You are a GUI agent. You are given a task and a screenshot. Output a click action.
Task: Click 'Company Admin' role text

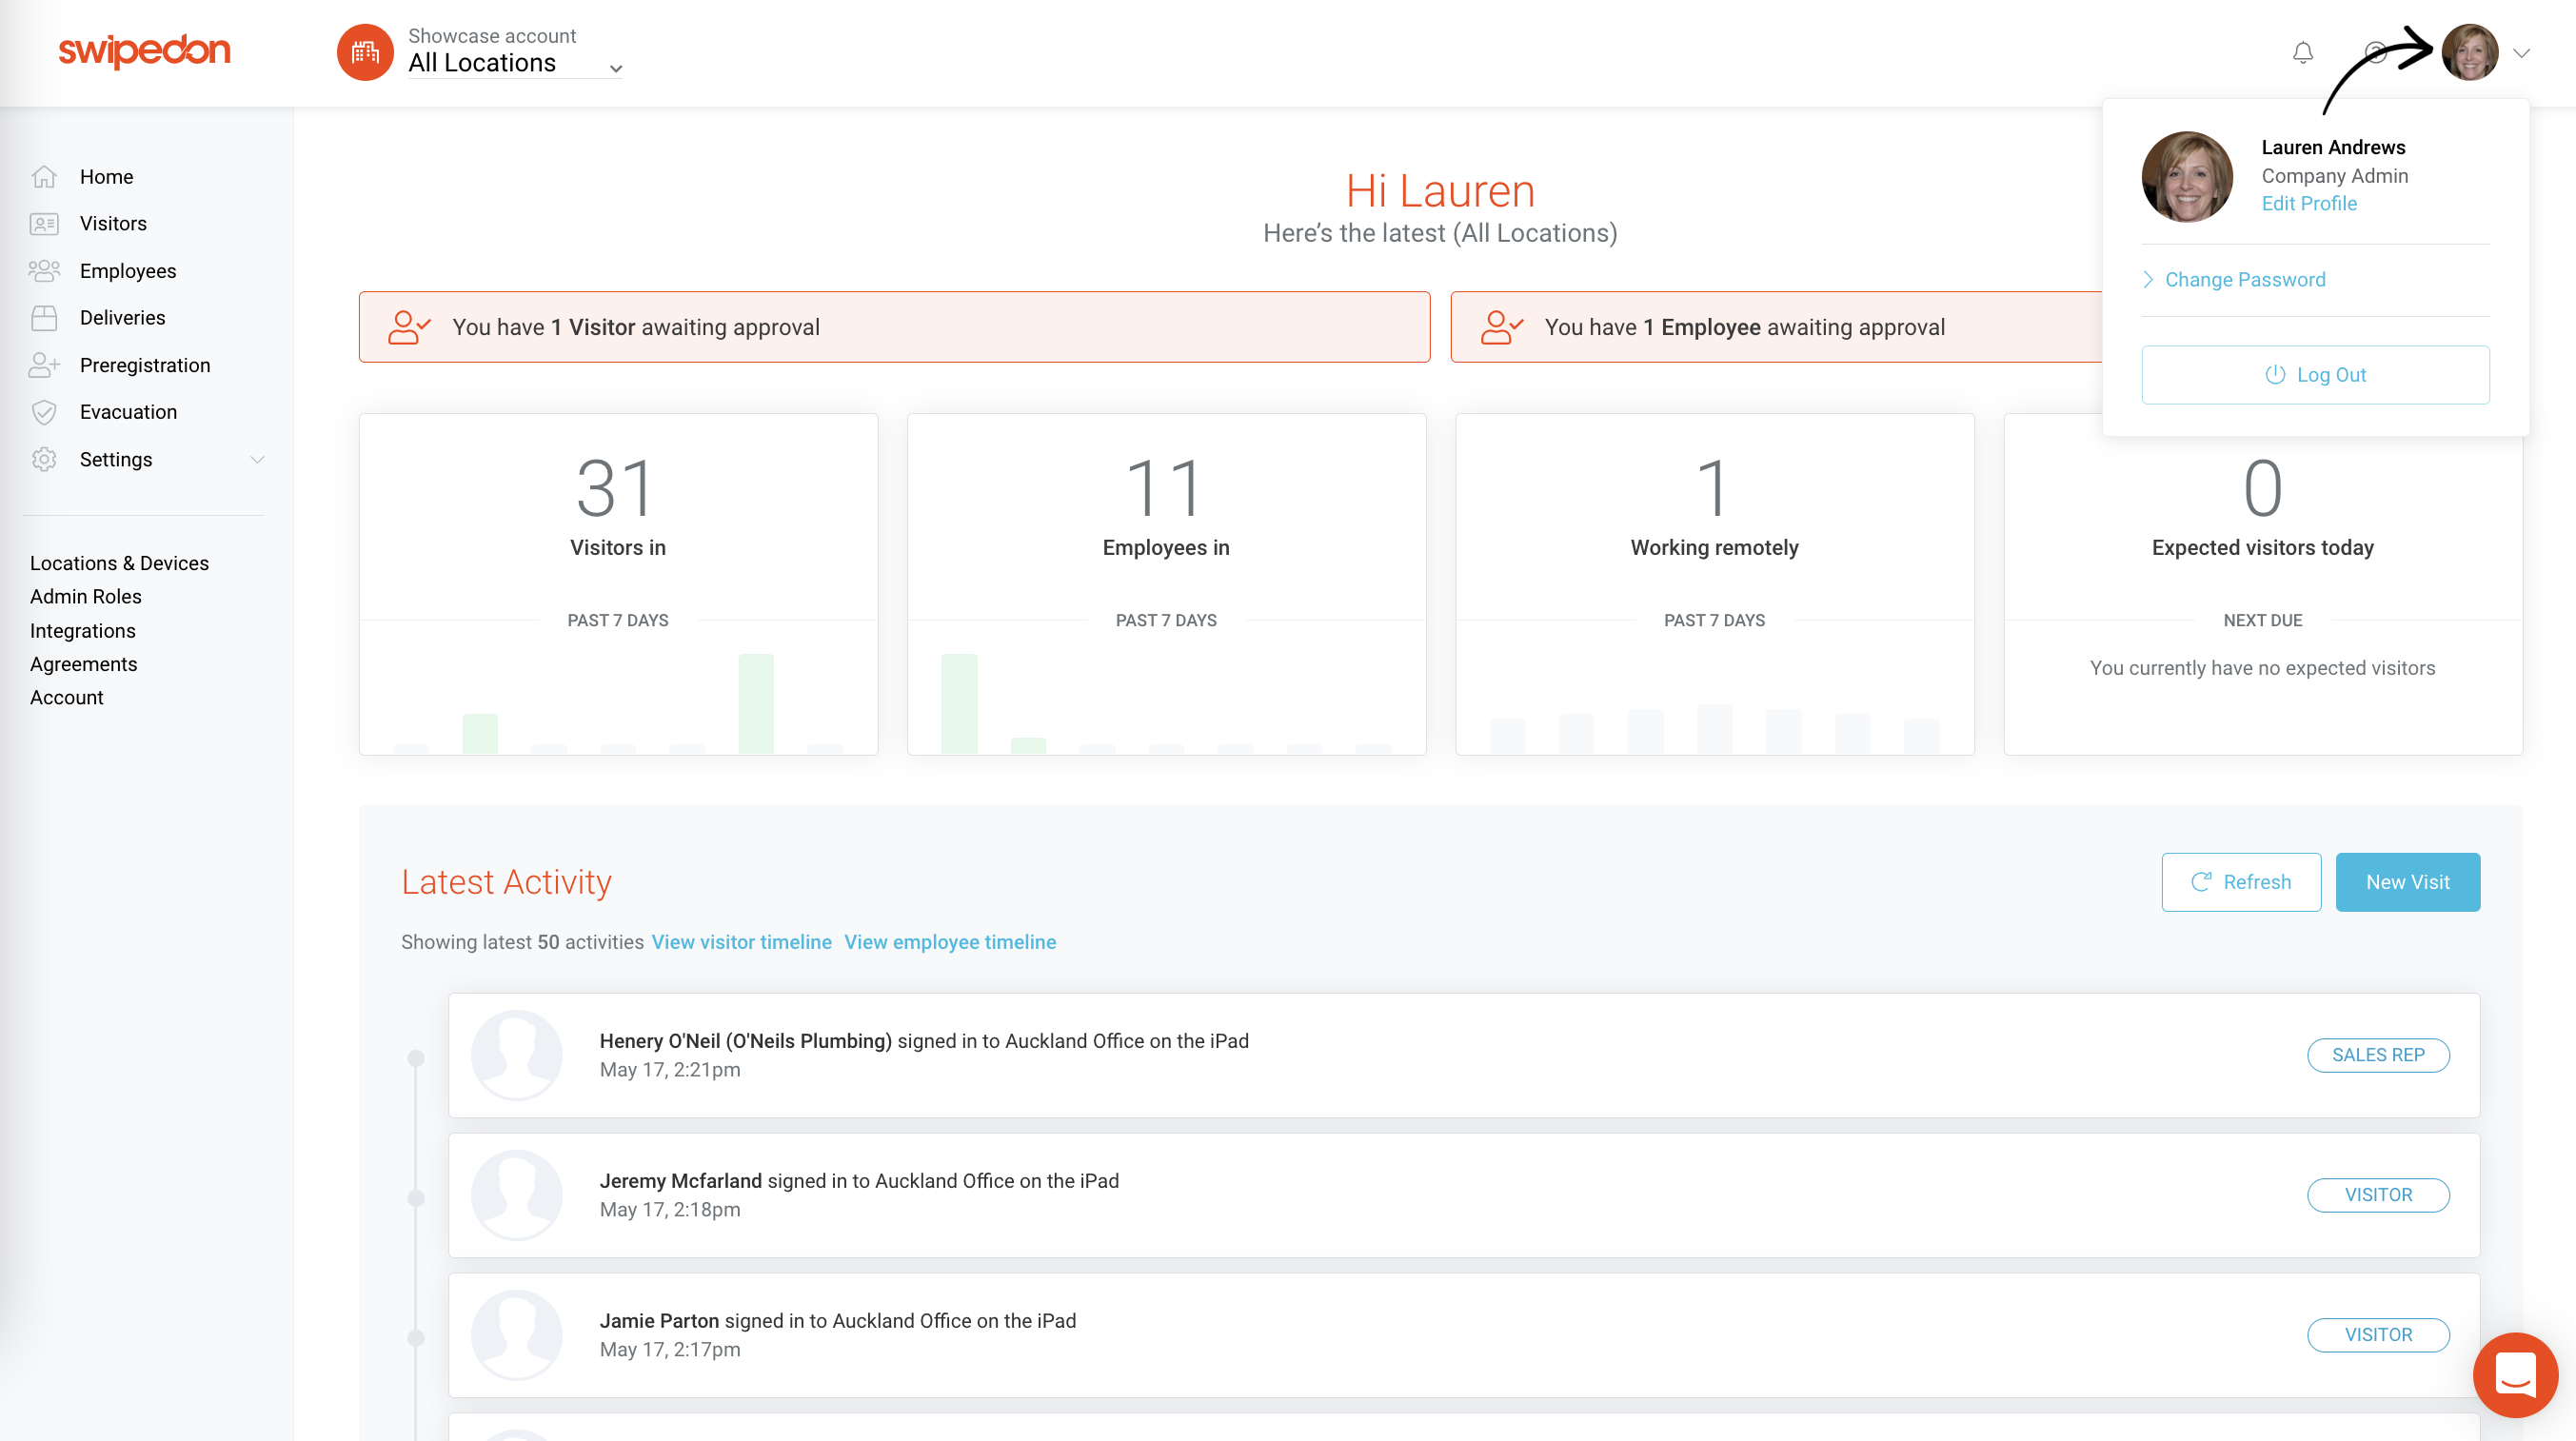pyautogui.click(x=2335, y=176)
